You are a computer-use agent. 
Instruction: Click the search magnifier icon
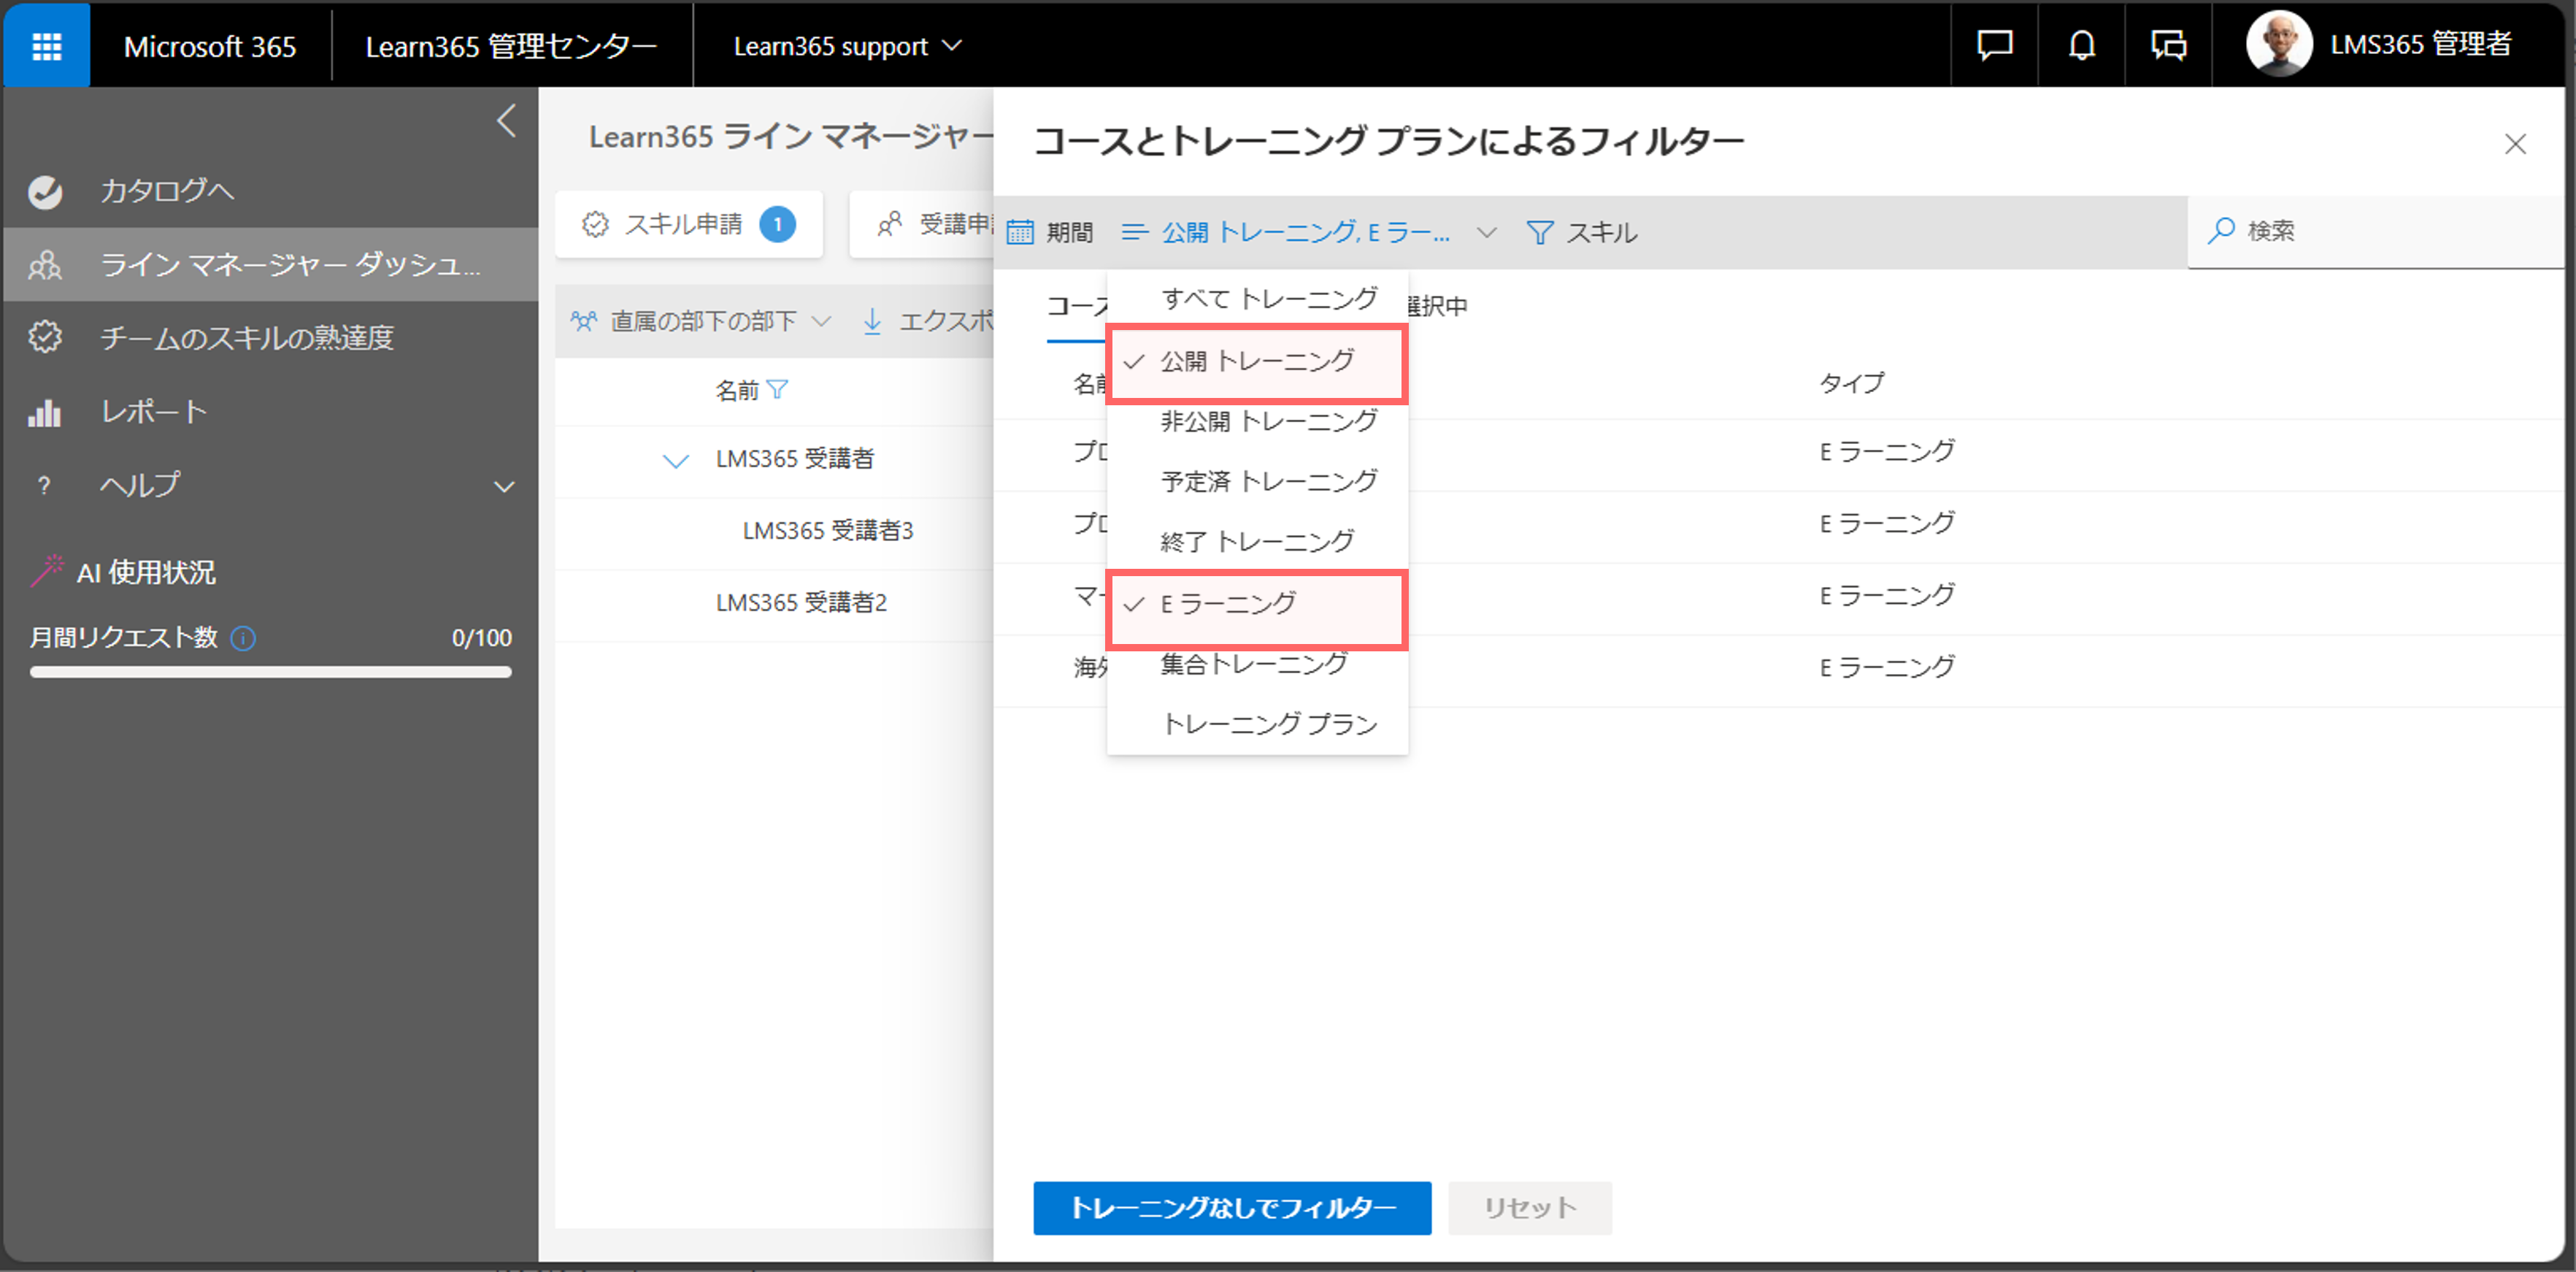click(x=2221, y=230)
